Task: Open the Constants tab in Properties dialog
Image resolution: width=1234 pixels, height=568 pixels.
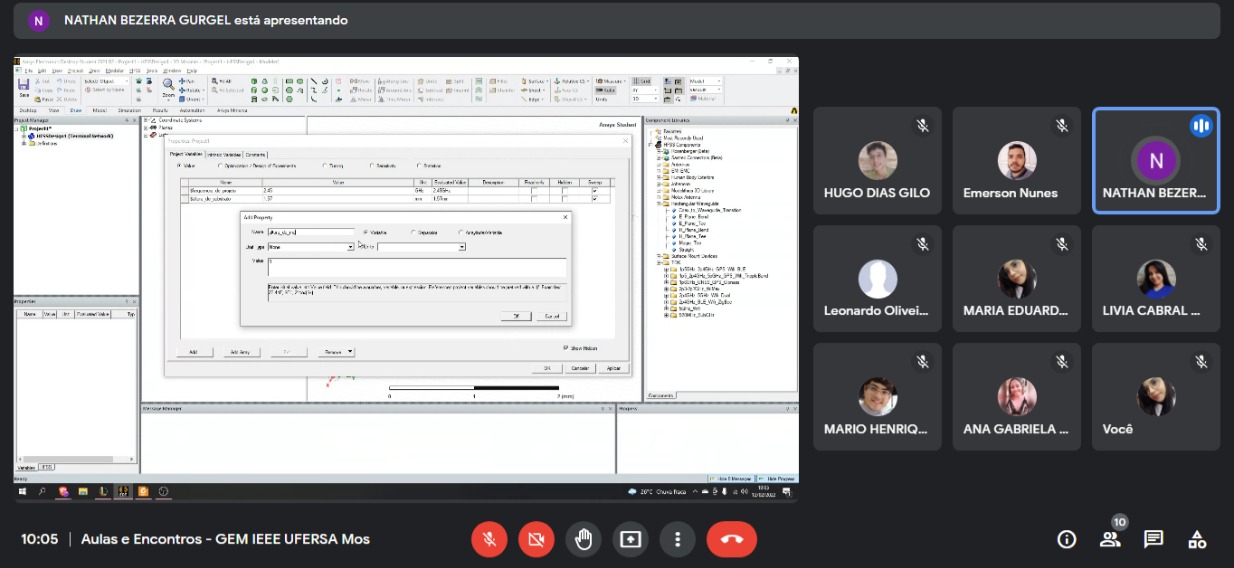Action: click(255, 154)
